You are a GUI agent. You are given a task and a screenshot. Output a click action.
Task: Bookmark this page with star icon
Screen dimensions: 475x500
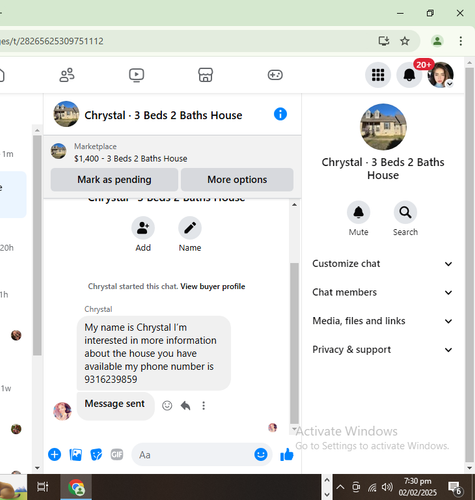[405, 41]
